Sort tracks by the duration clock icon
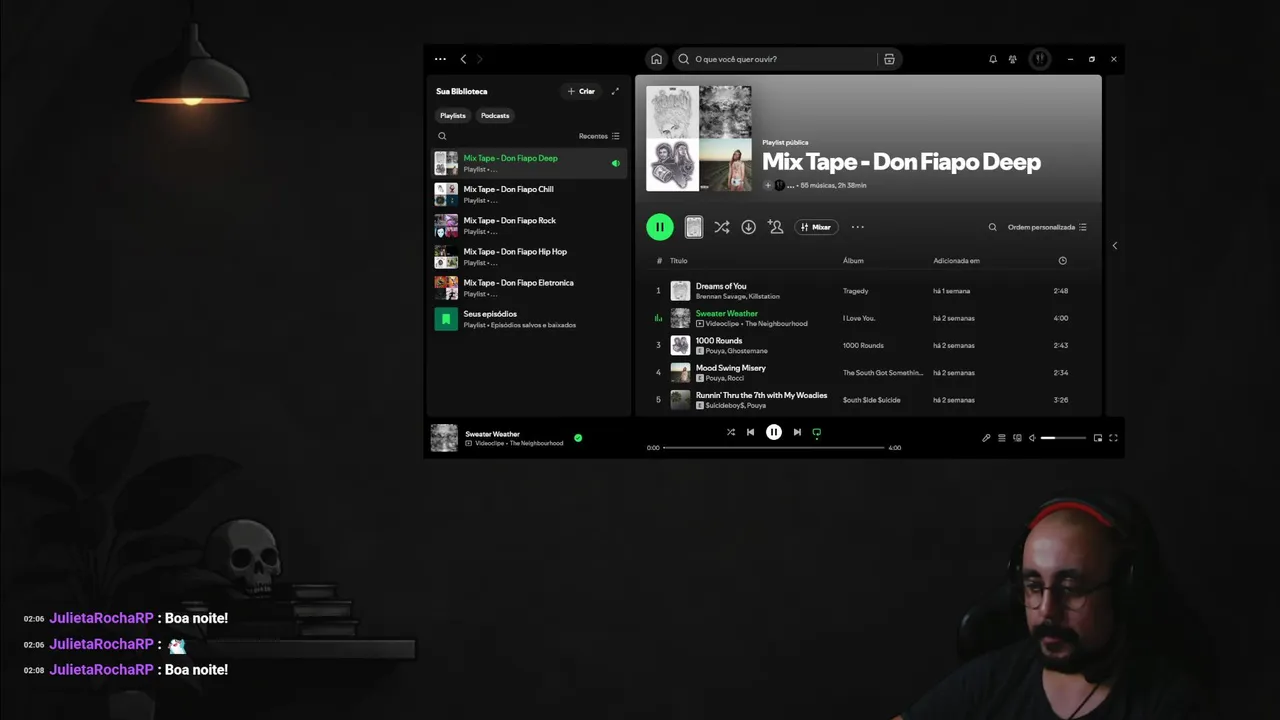This screenshot has height=720, width=1280. pos(1062,261)
